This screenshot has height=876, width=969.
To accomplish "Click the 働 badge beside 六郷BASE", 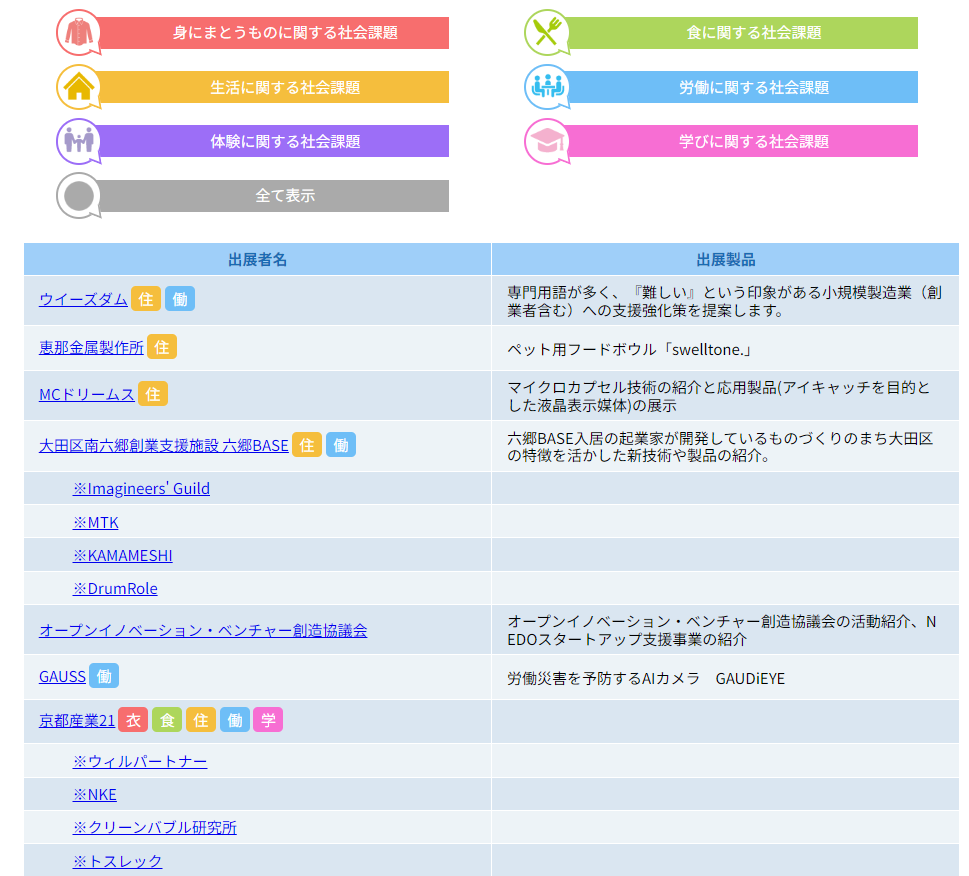I will pos(341,445).
